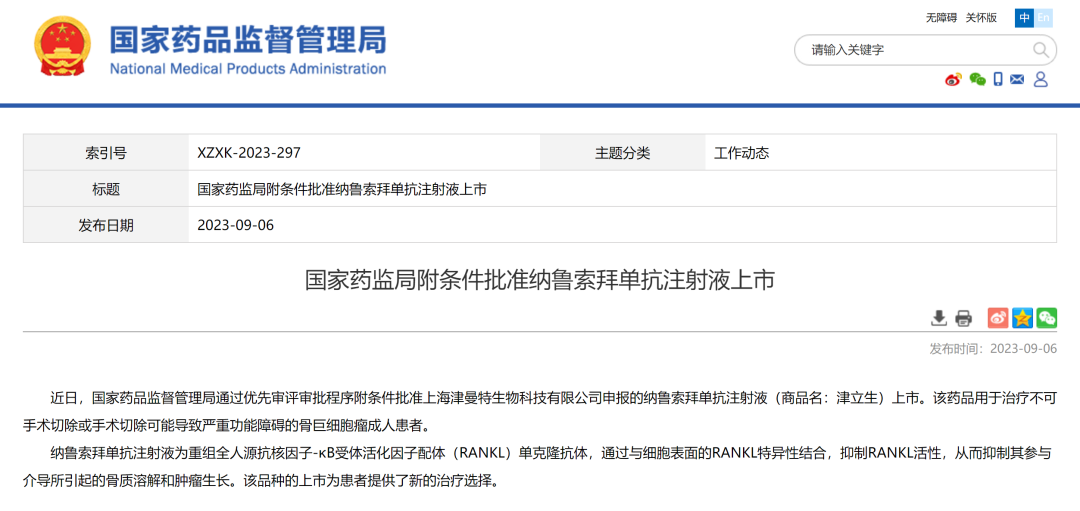Print the article via the printer icon
This screenshot has width=1080, height=511.
[x=964, y=317]
